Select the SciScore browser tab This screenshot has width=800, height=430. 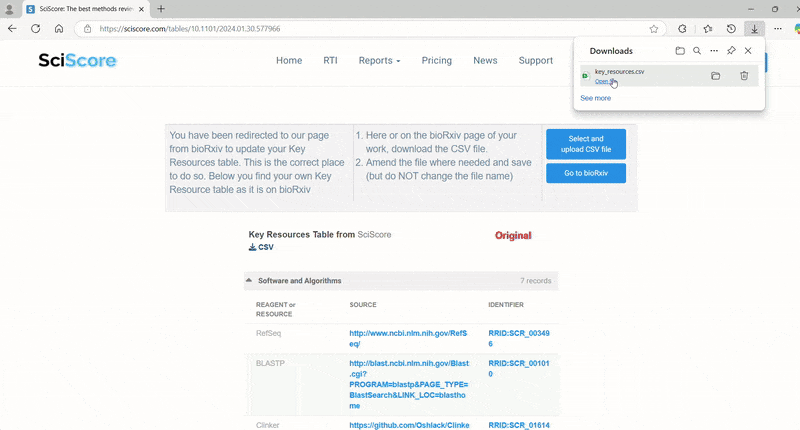click(x=86, y=9)
